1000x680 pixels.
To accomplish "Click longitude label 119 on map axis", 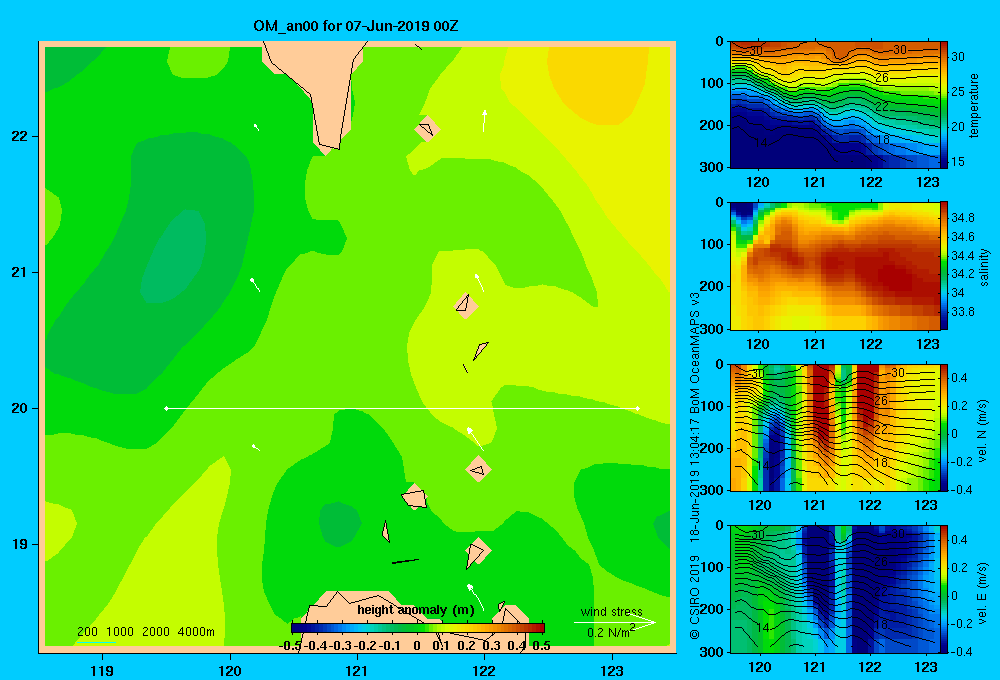I will (102, 670).
